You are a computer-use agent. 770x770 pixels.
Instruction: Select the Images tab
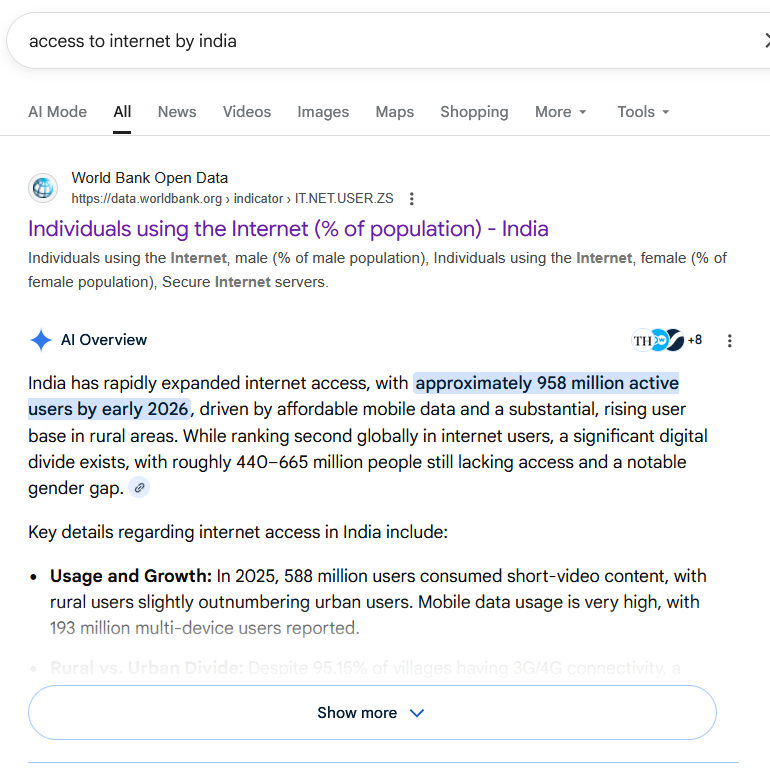[323, 112]
